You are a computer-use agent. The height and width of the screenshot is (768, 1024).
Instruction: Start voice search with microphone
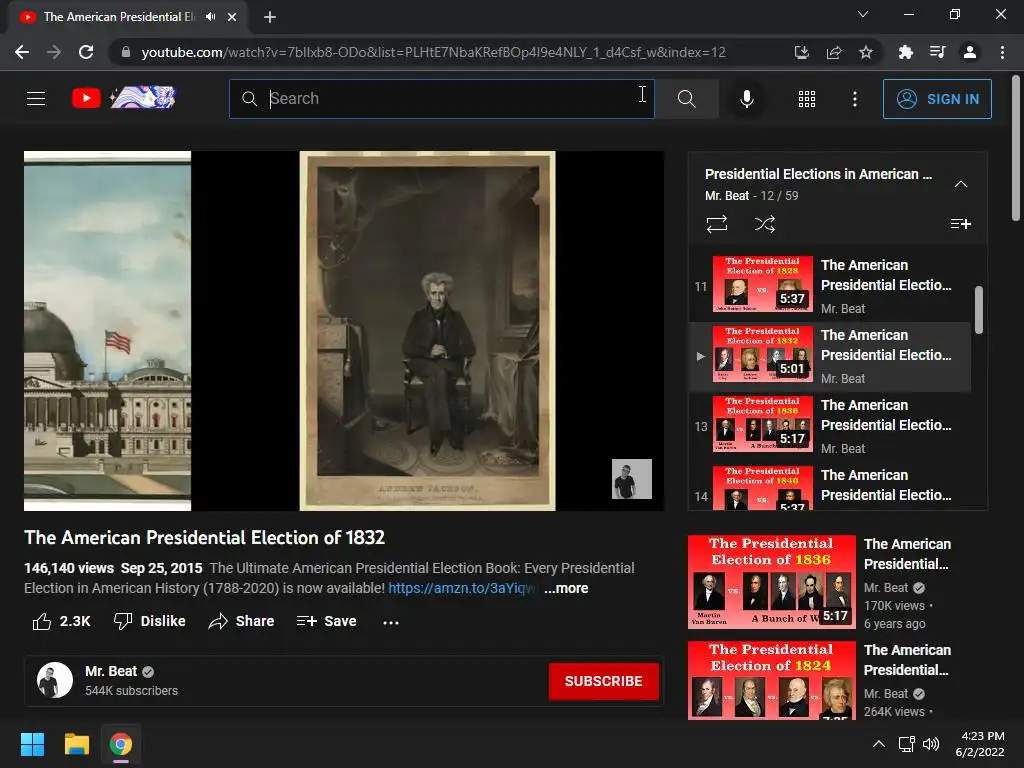coord(746,99)
